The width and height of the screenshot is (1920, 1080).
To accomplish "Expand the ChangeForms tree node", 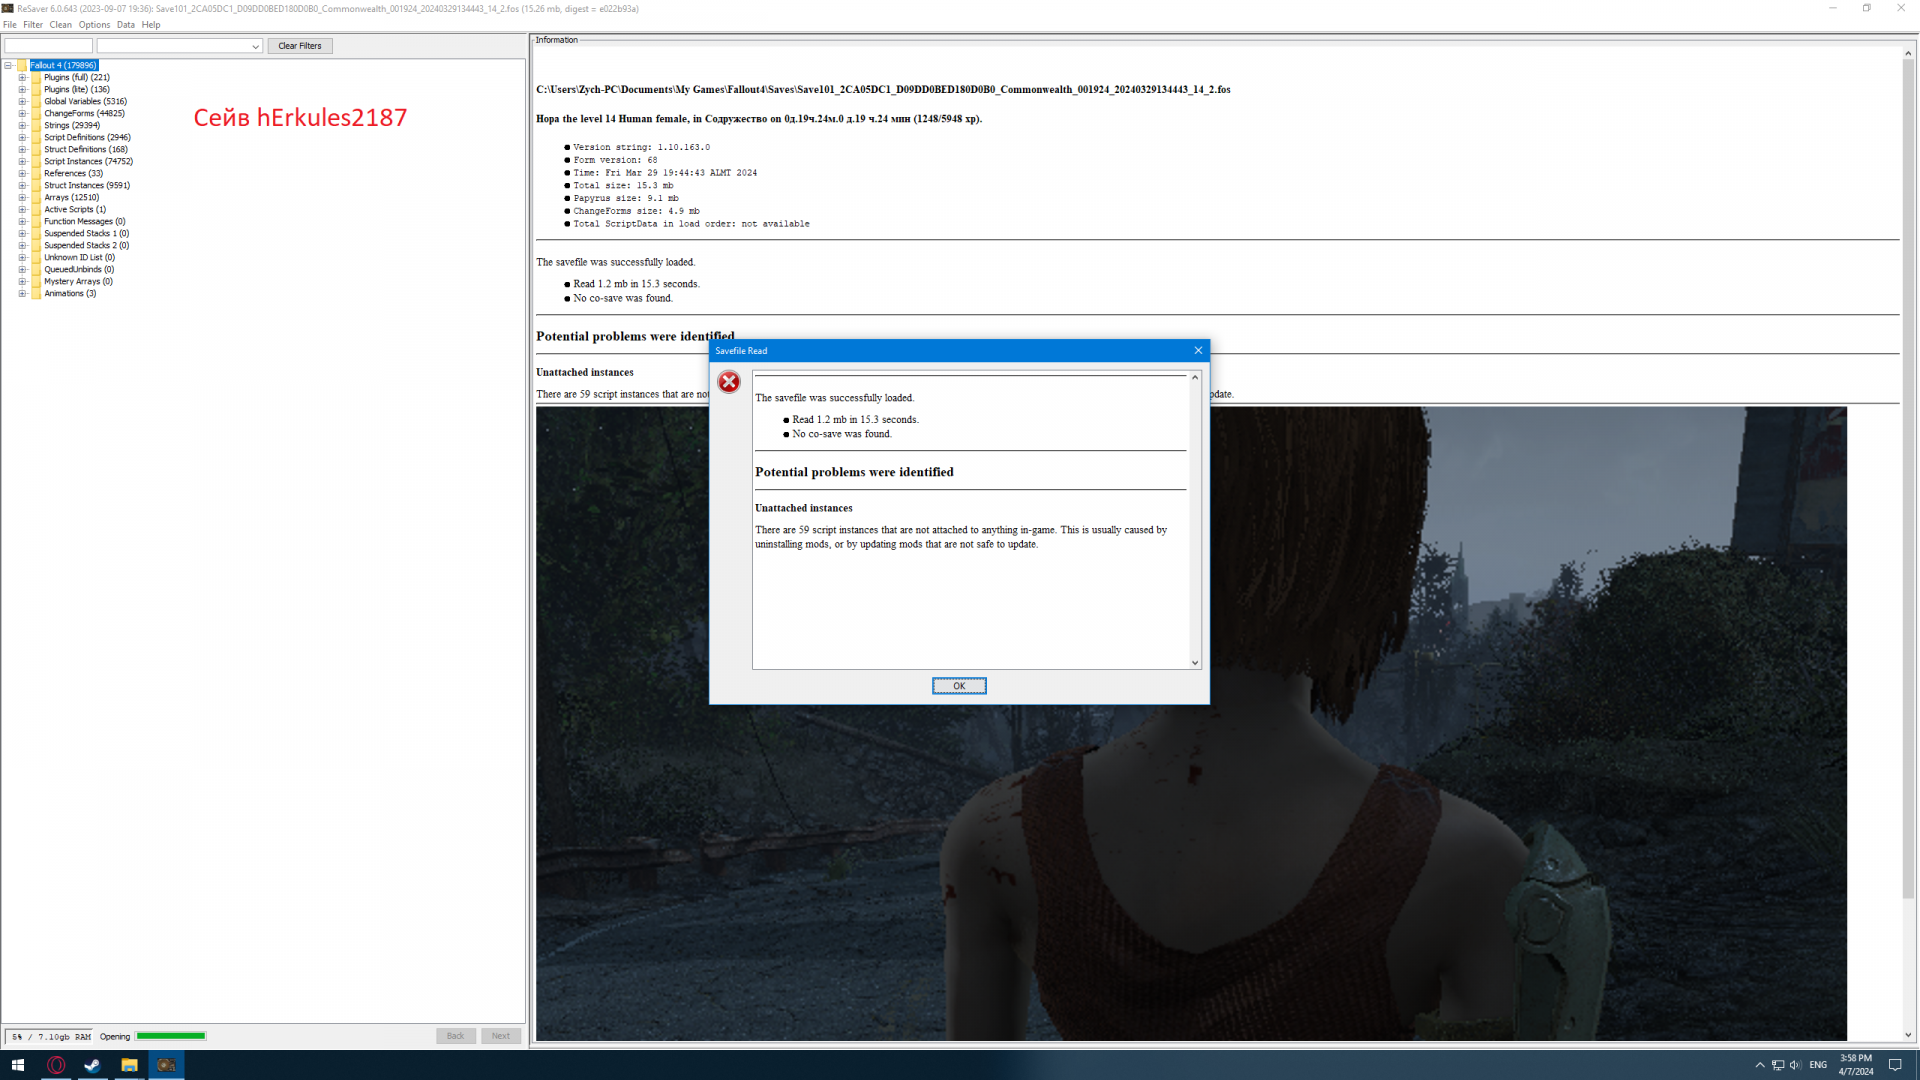I will tap(22, 113).
